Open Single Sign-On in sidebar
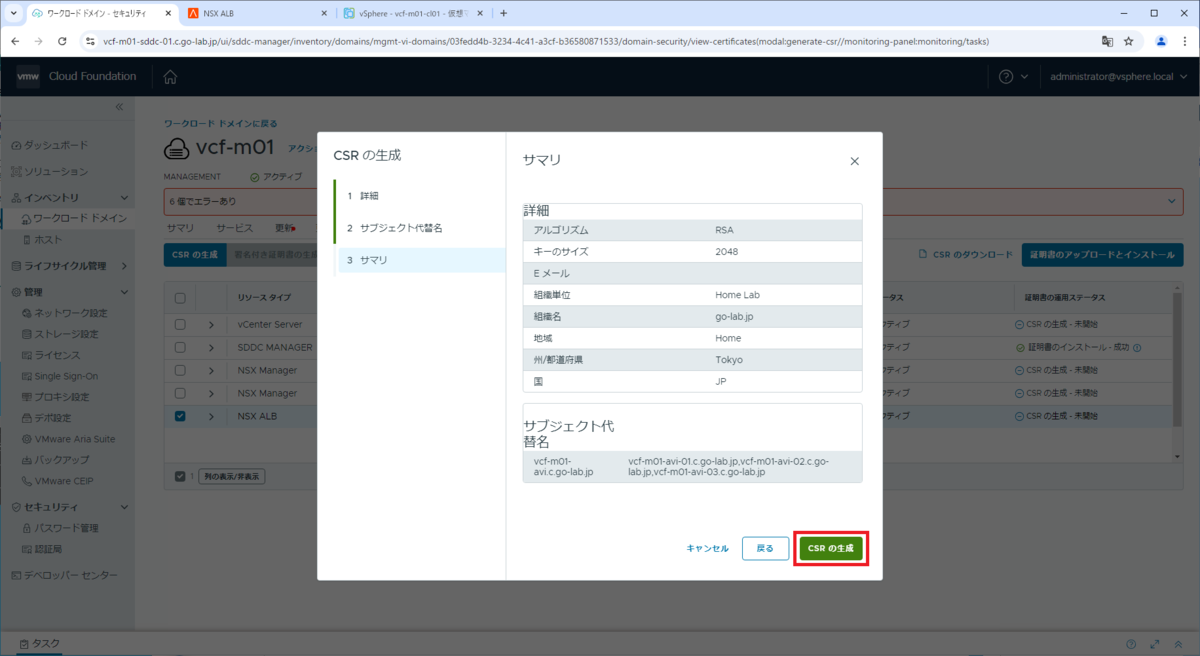Screen dimensions: 1200x656 click(67, 376)
